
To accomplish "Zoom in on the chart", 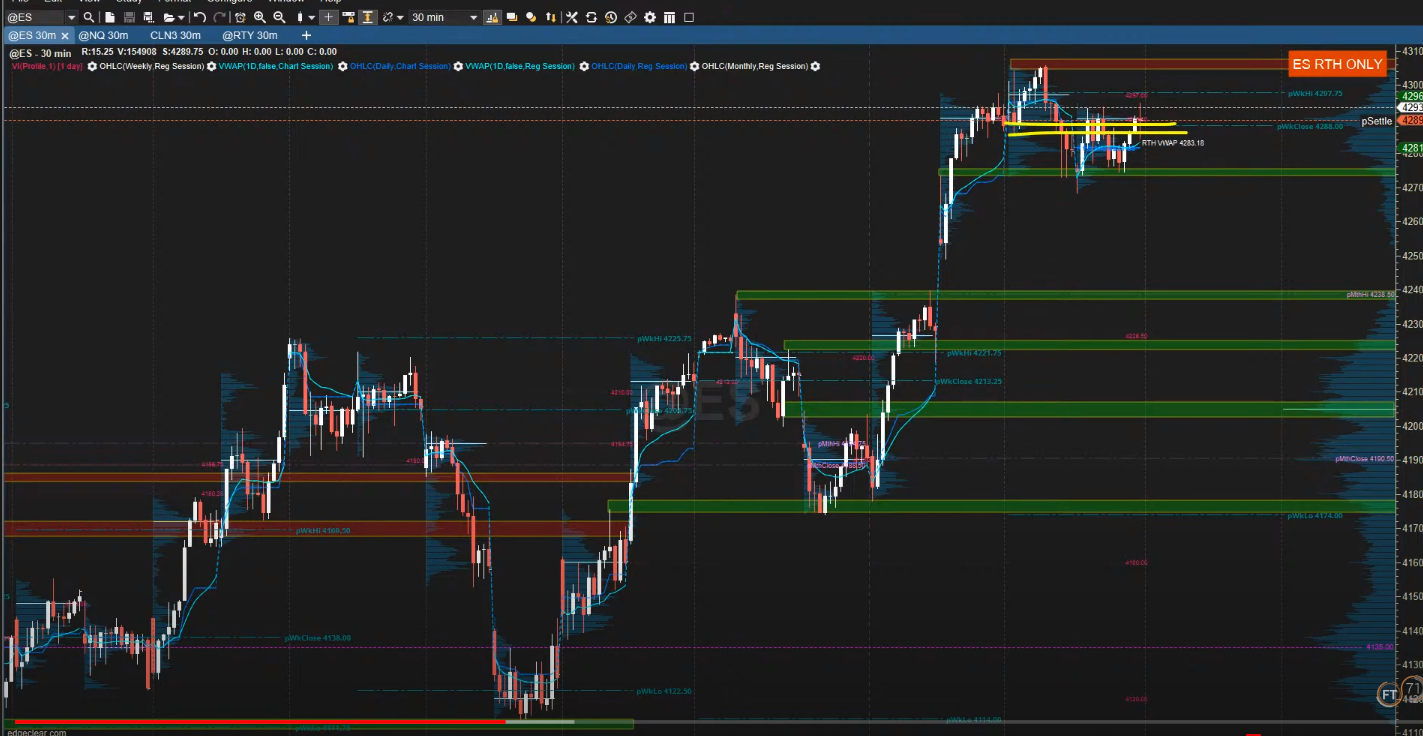I will (x=260, y=17).
